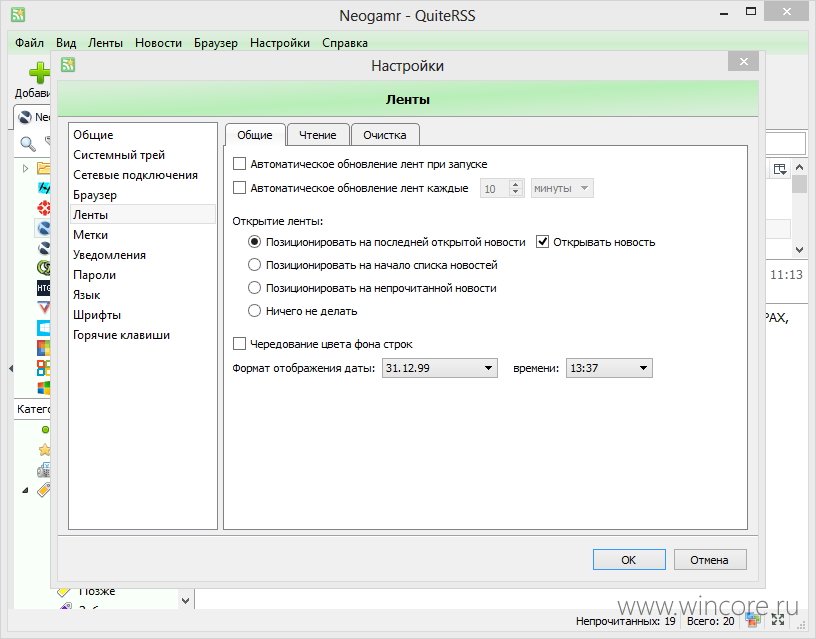Open 'Горячие клавиши' settings section
The image size is (816, 639).
click(x=143, y=335)
